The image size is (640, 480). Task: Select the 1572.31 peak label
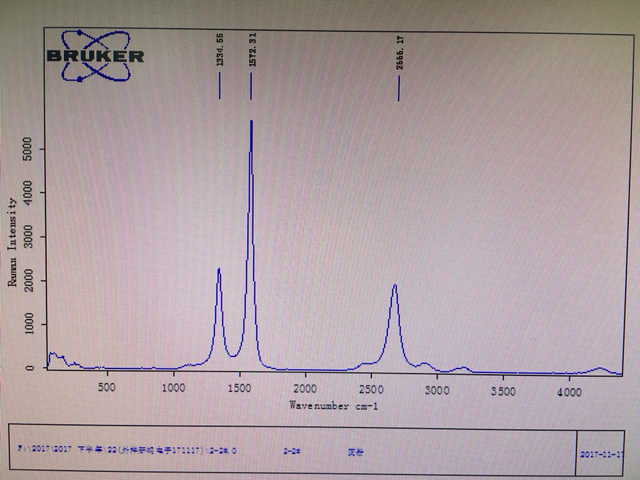pyautogui.click(x=253, y=50)
